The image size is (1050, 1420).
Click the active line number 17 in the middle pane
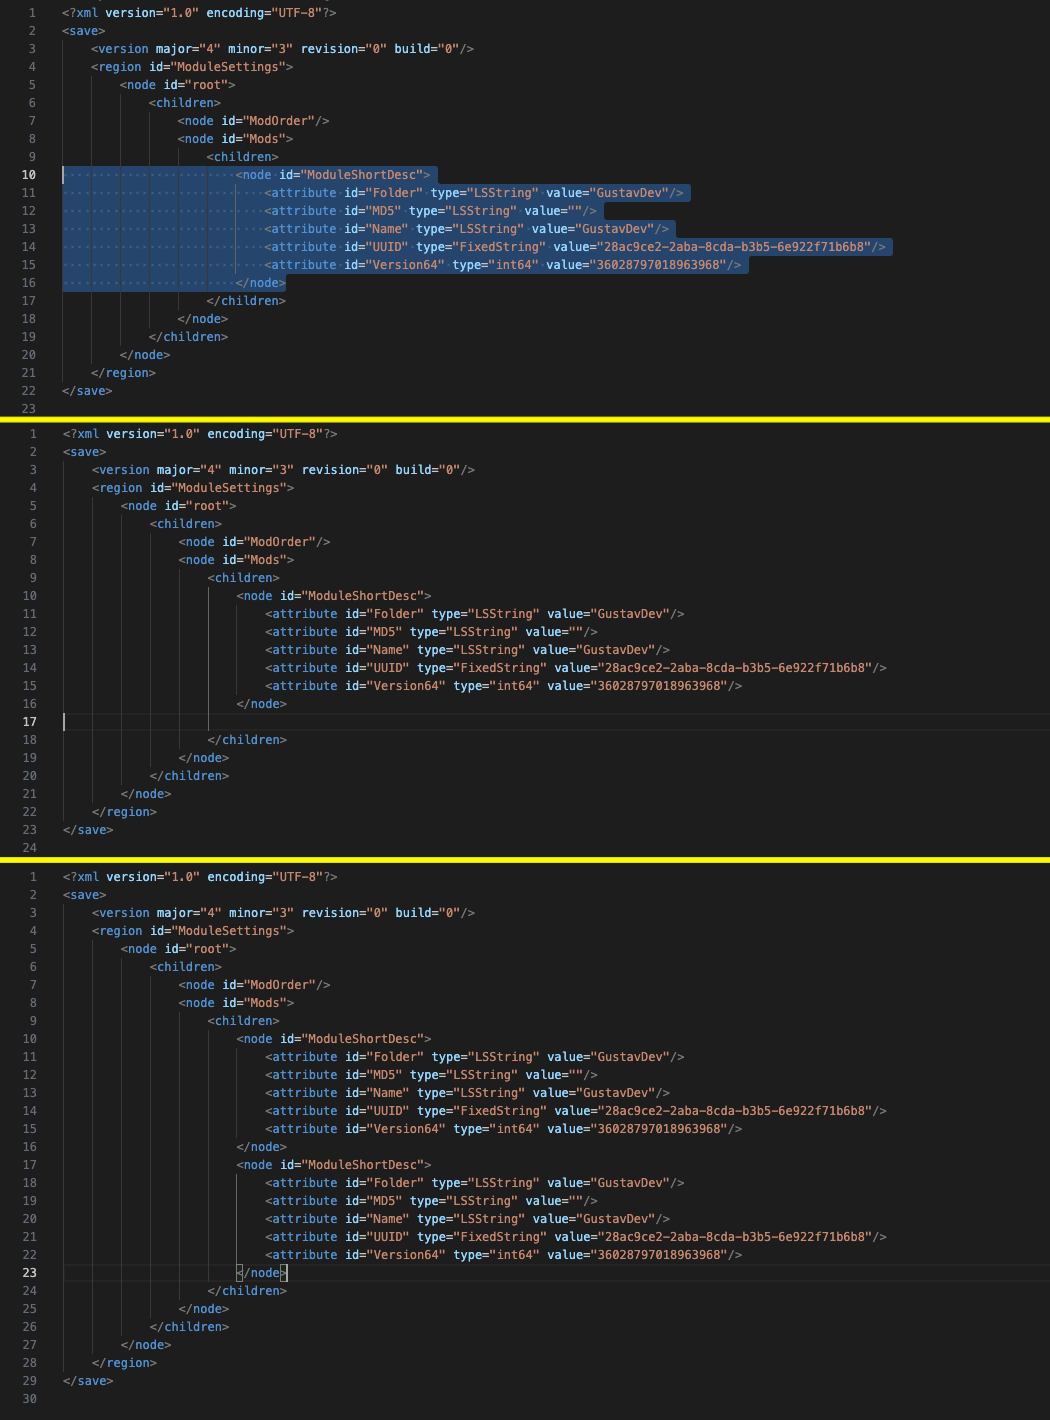click(x=29, y=722)
